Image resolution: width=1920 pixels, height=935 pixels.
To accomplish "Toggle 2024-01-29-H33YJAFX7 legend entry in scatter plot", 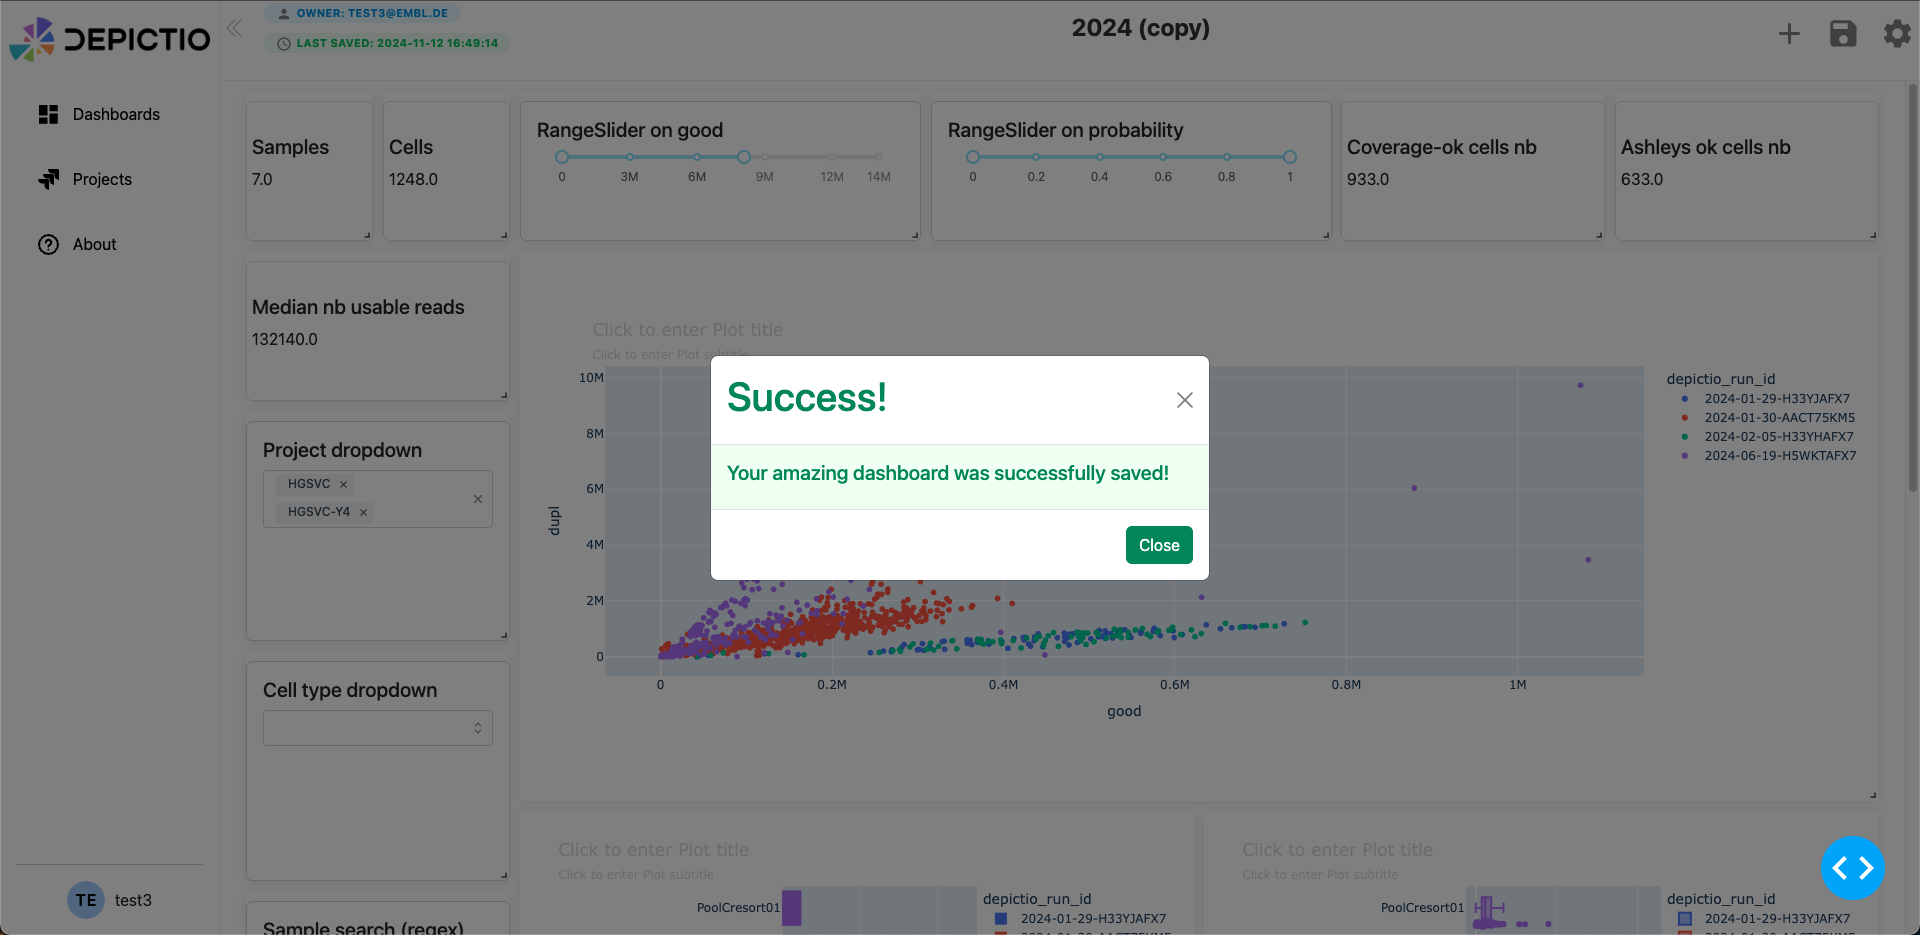I will click(1776, 399).
